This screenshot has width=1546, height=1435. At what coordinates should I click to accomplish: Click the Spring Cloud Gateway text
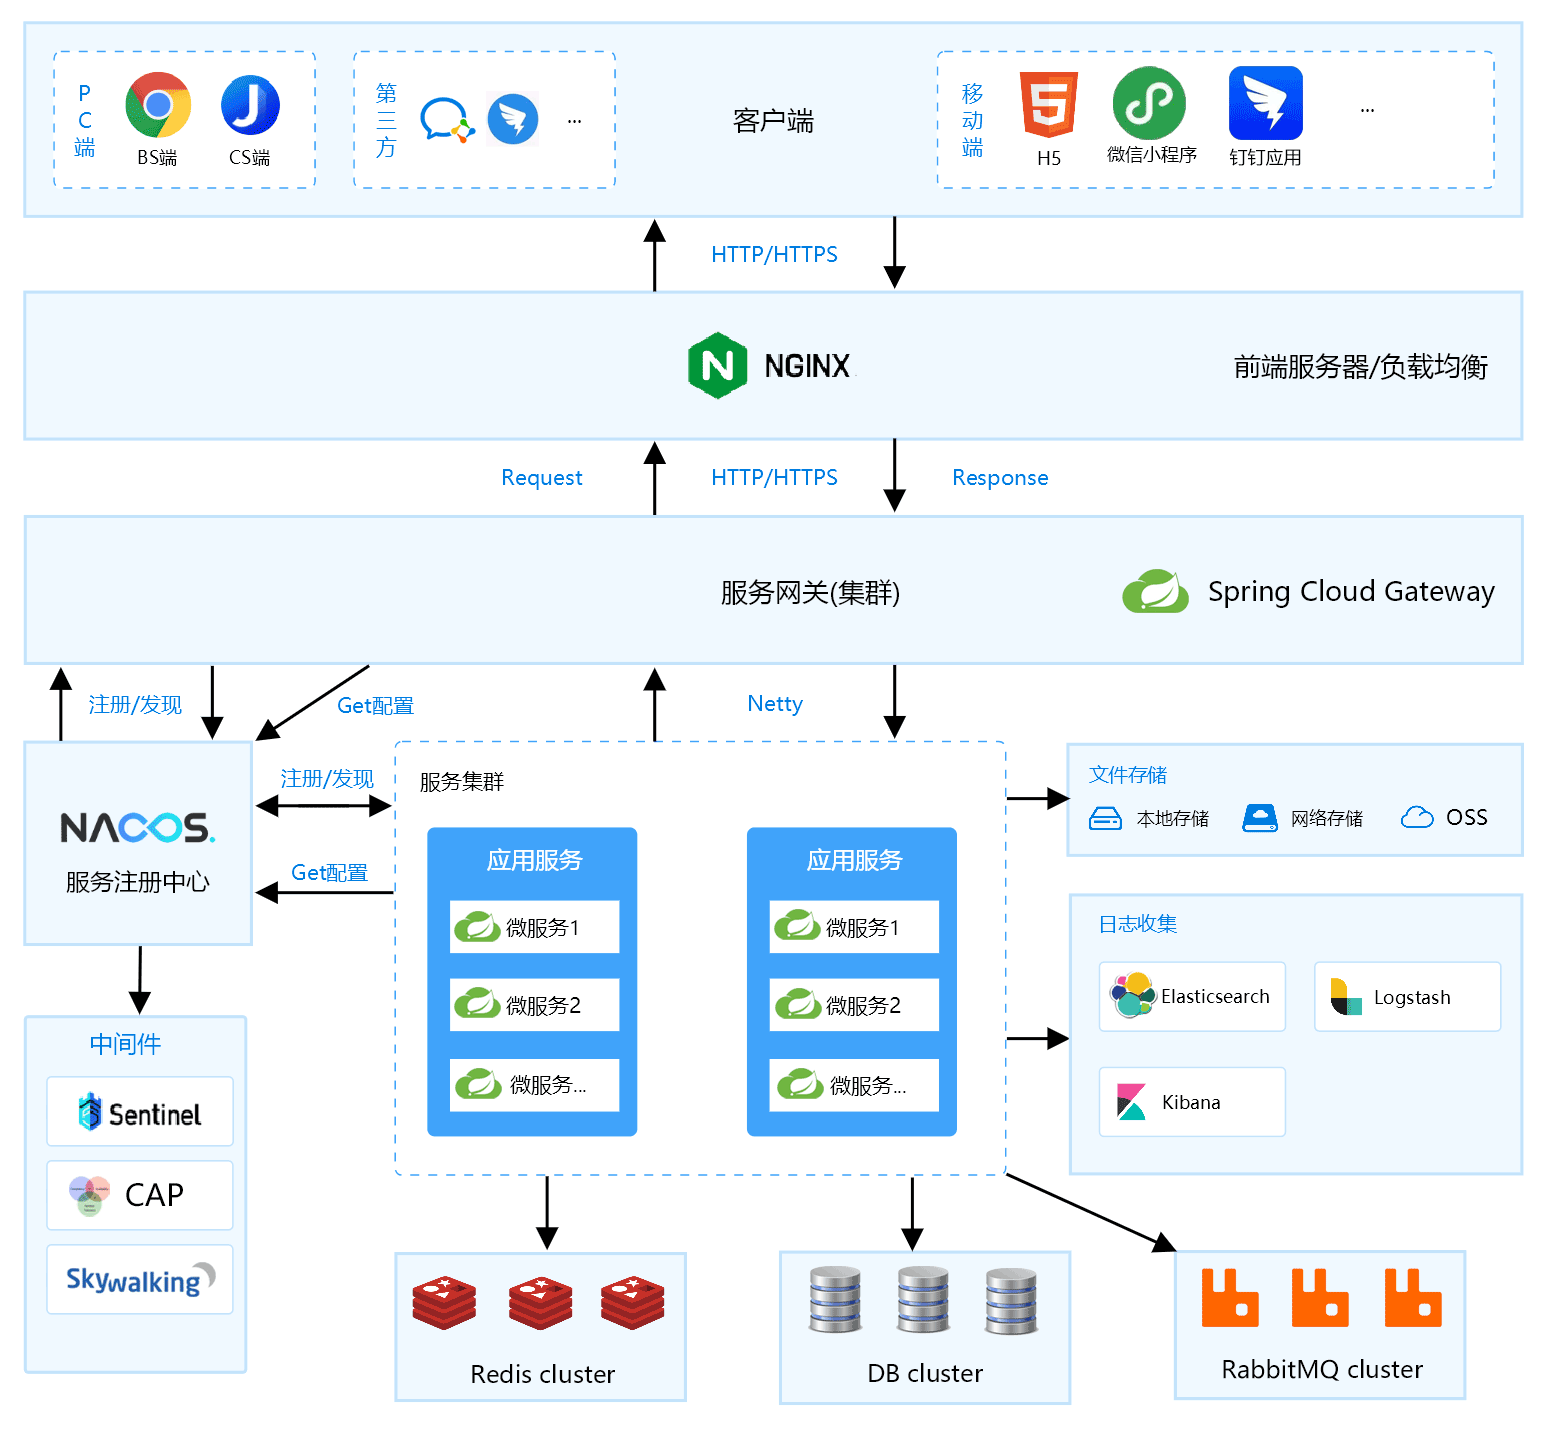[1351, 591]
